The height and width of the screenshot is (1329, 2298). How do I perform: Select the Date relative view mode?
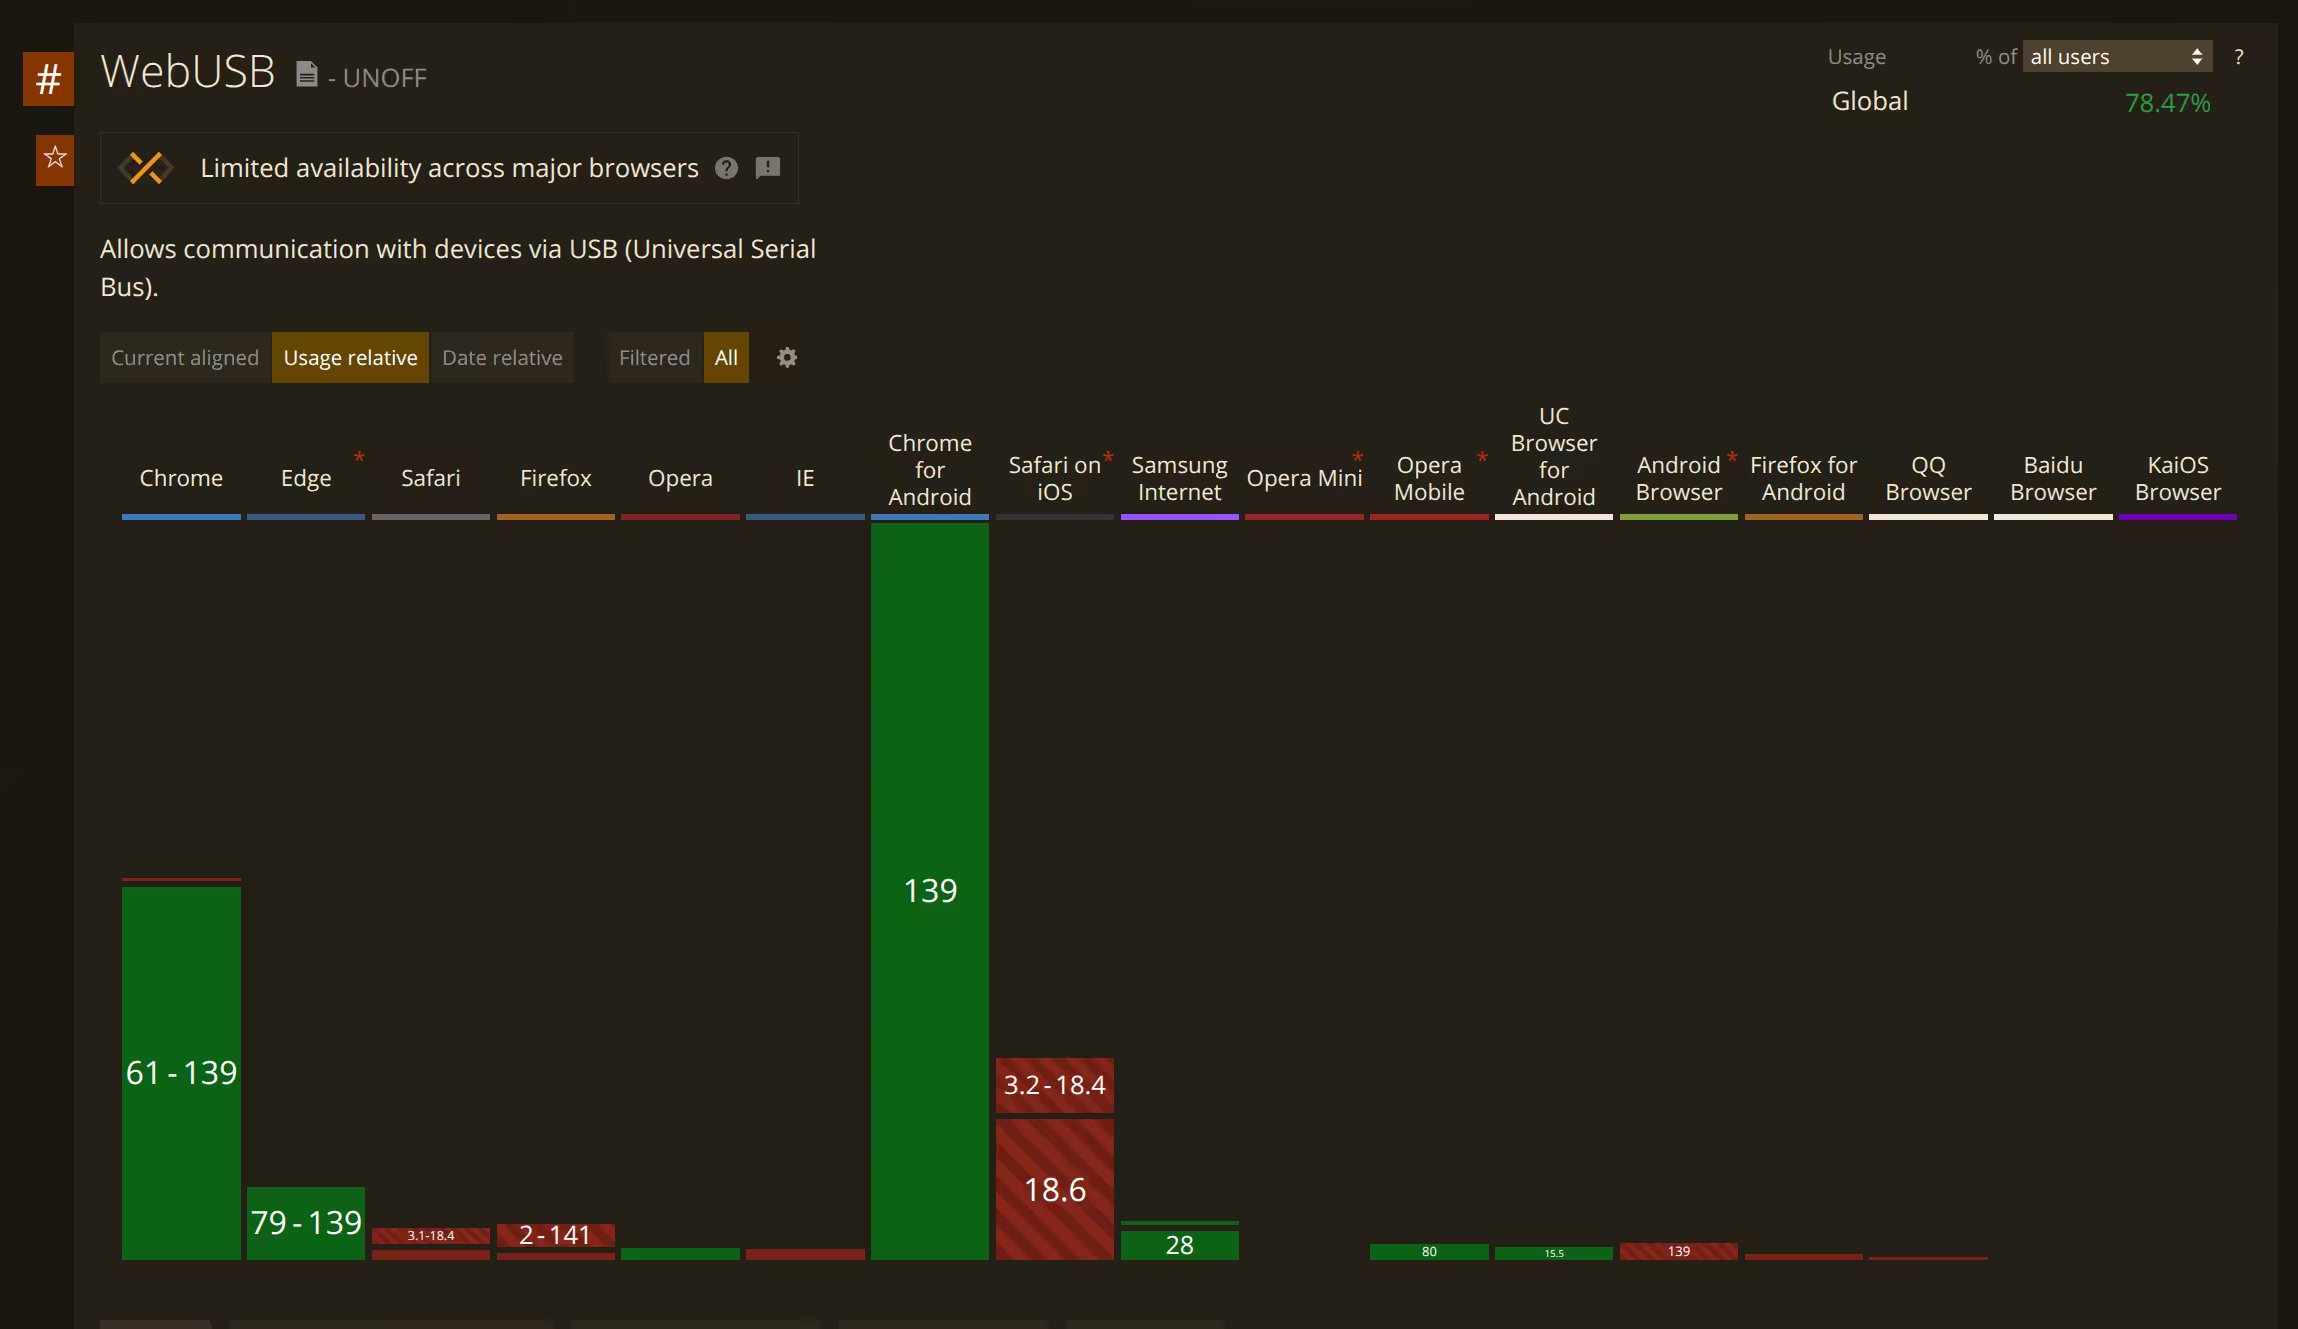pyautogui.click(x=502, y=358)
